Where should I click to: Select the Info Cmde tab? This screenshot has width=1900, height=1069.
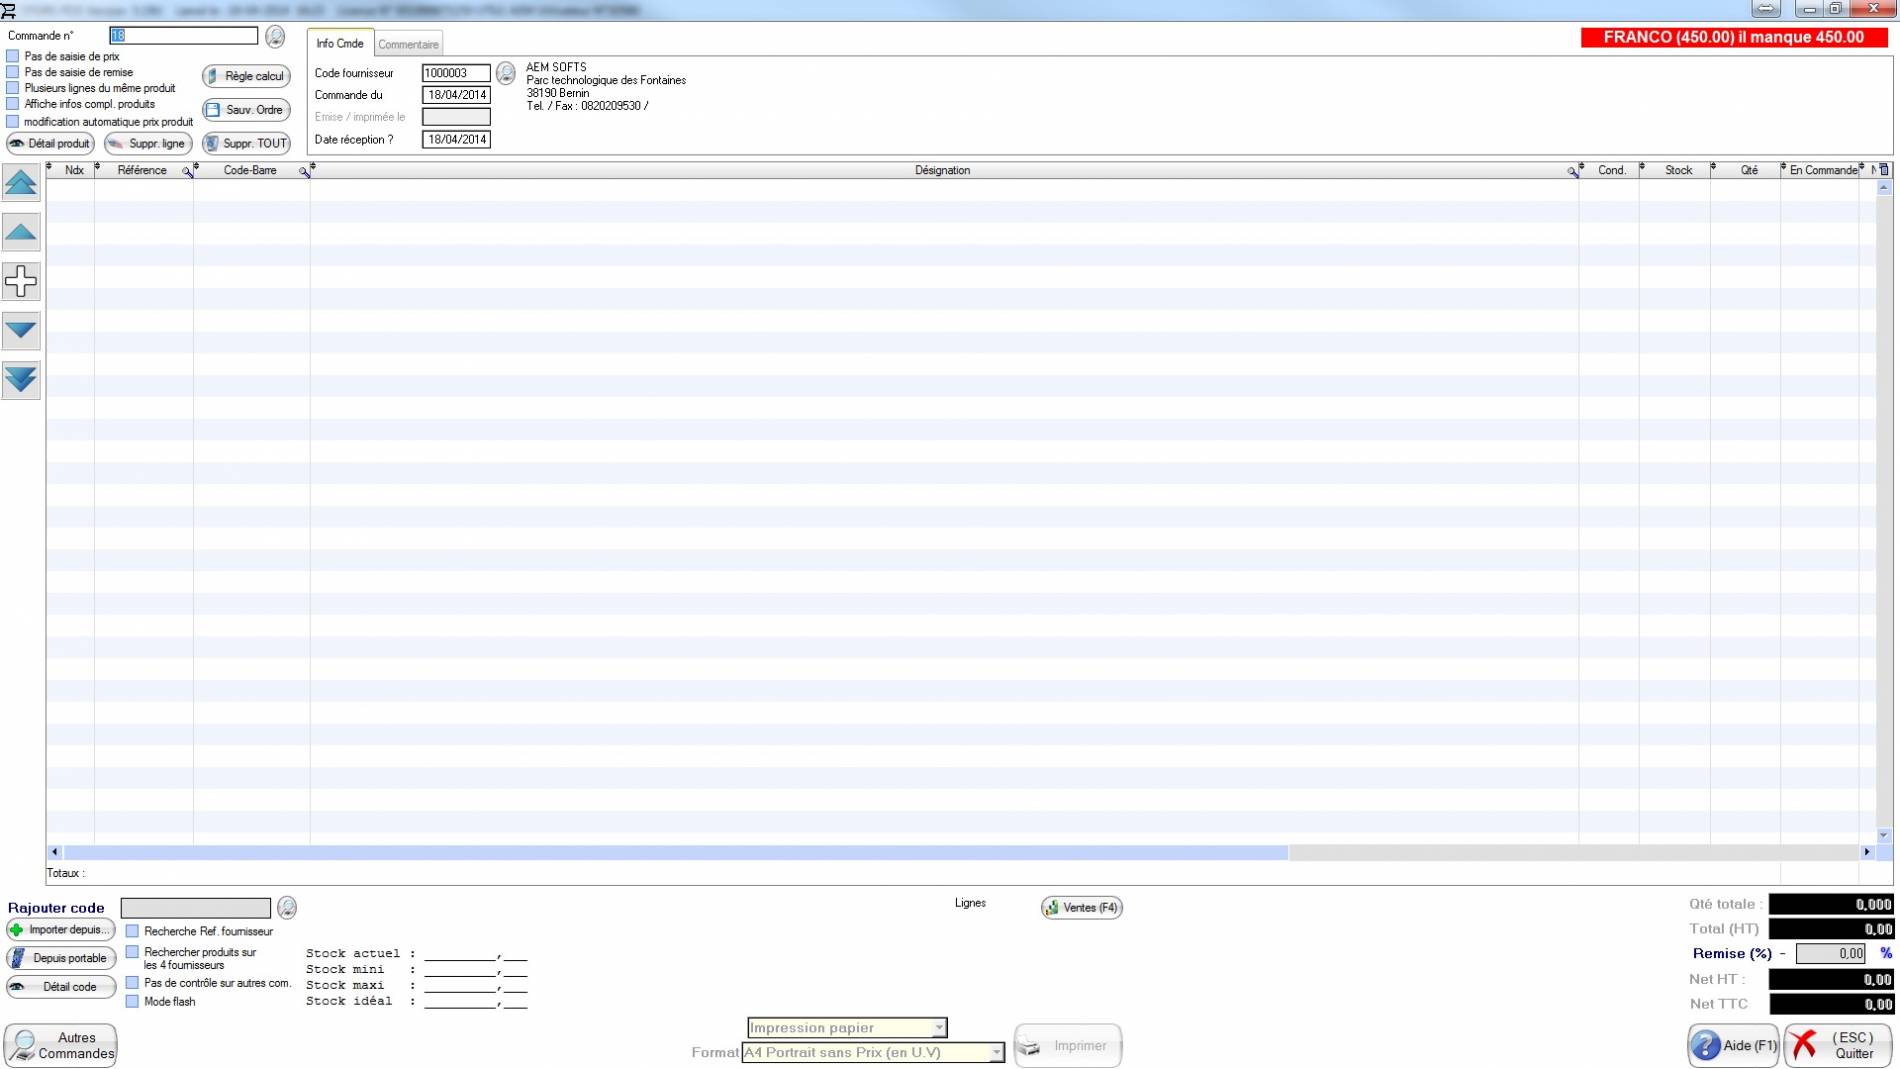pos(340,43)
